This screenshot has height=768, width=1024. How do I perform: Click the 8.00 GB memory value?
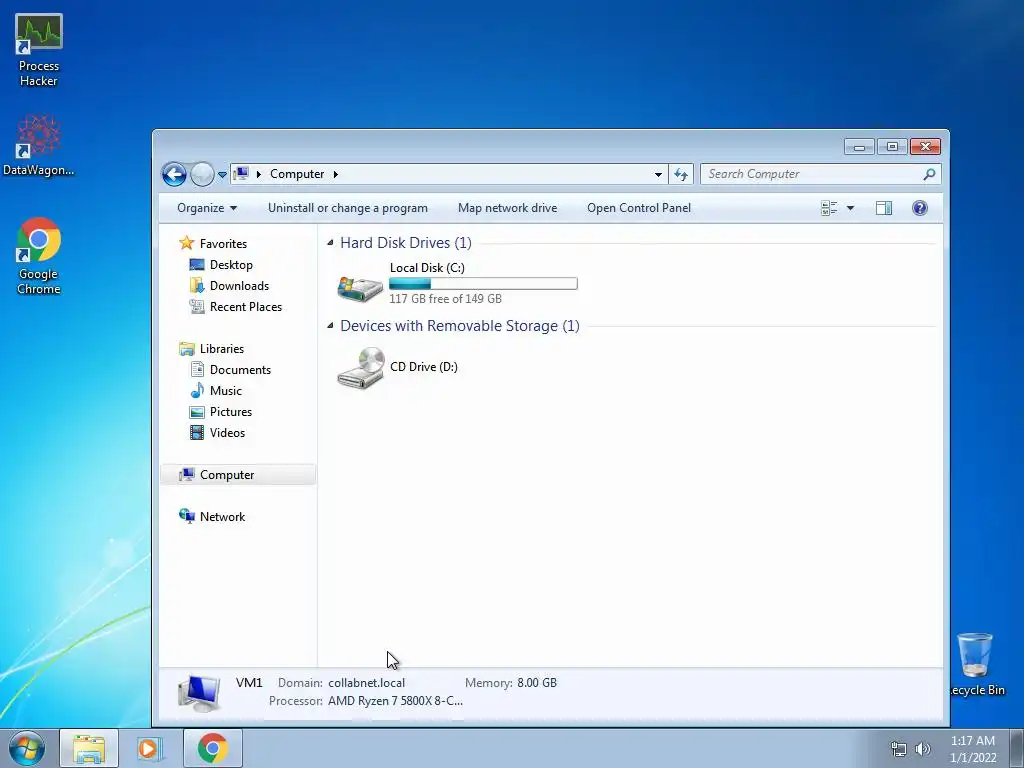tap(537, 683)
